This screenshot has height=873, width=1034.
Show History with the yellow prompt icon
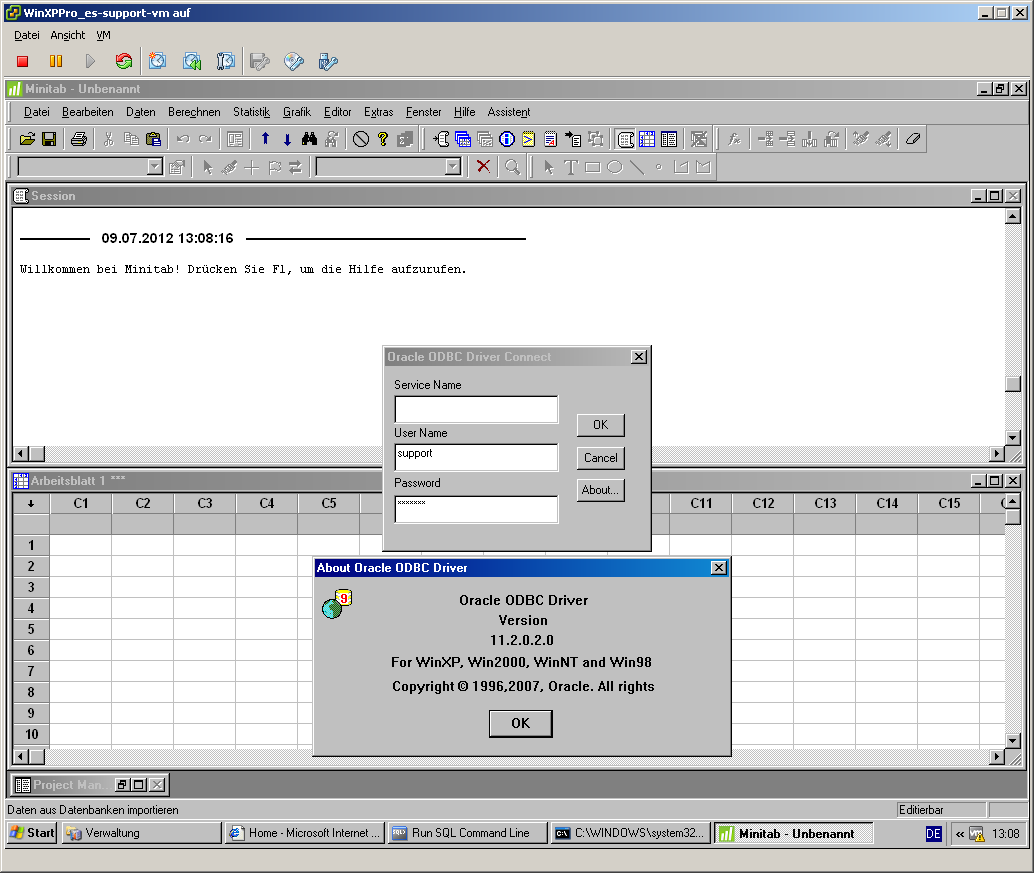(x=528, y=139)
